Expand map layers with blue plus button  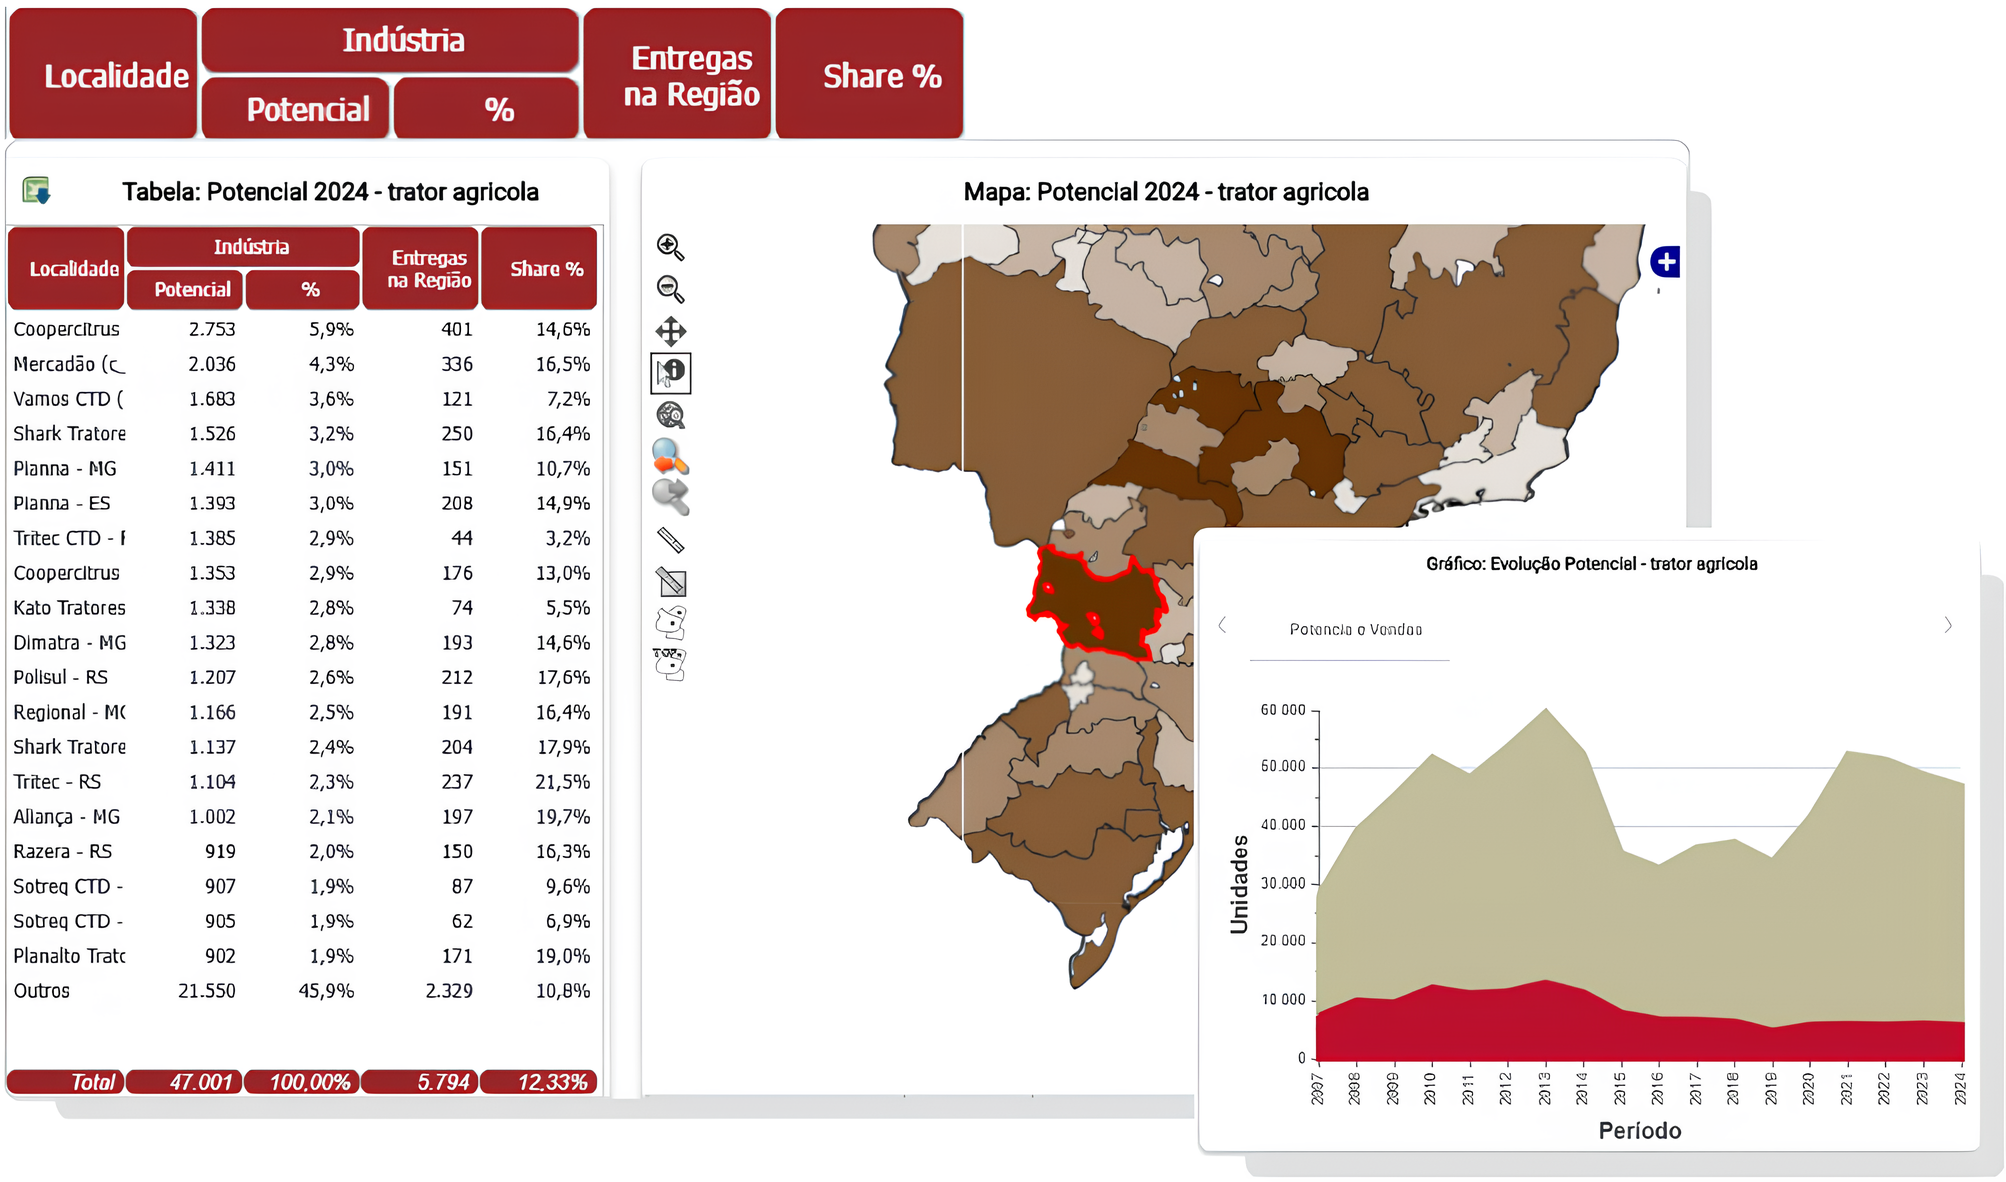[1665, 262]
